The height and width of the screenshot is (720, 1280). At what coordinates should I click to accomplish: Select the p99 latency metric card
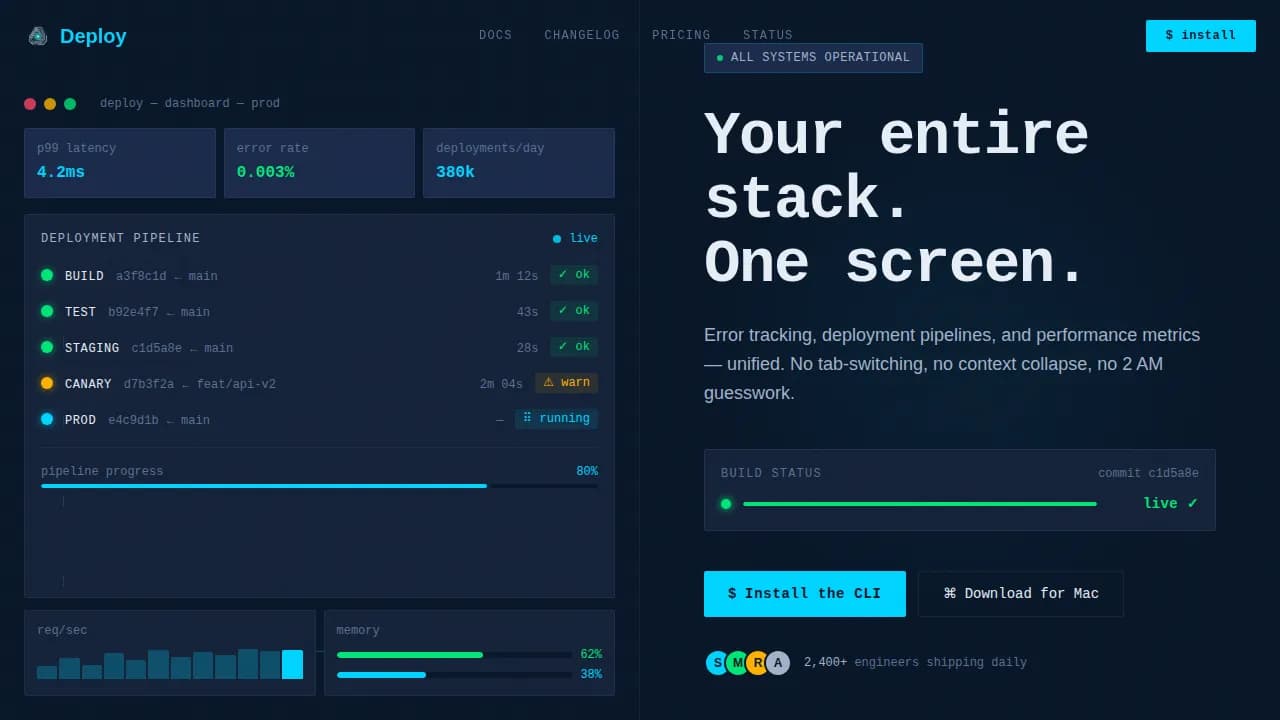[x=120, y=162]
